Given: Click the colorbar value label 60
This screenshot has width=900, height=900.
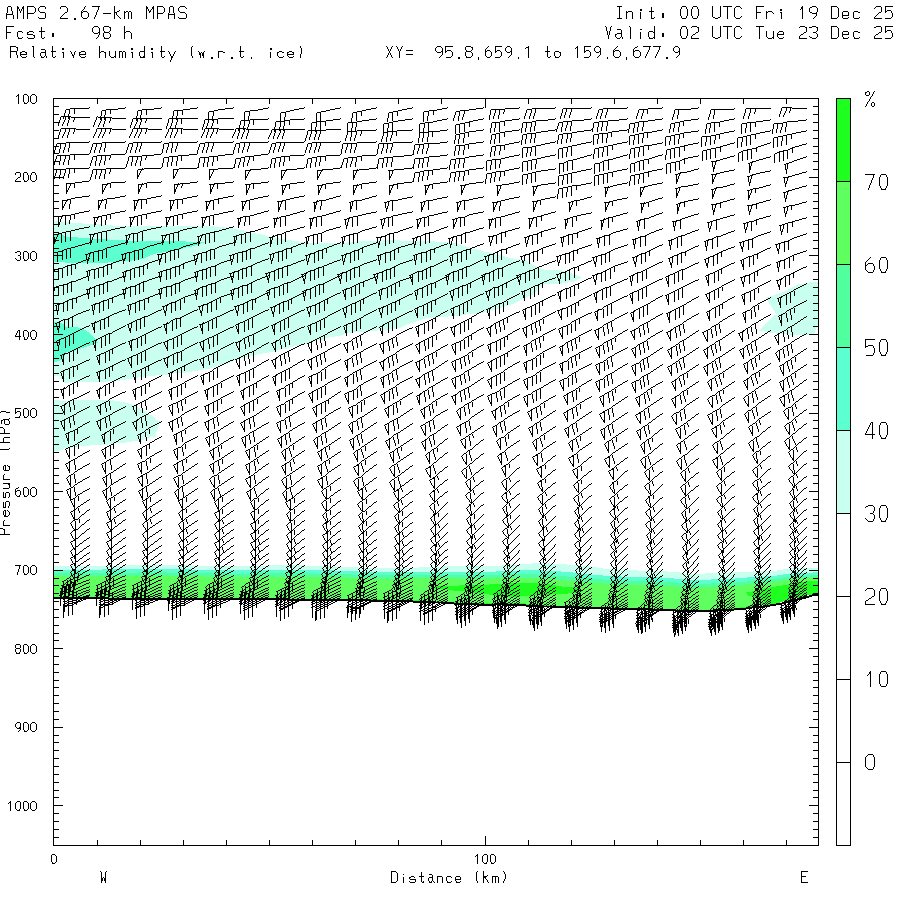Looking at the screenshot, I should click(876, 266).
